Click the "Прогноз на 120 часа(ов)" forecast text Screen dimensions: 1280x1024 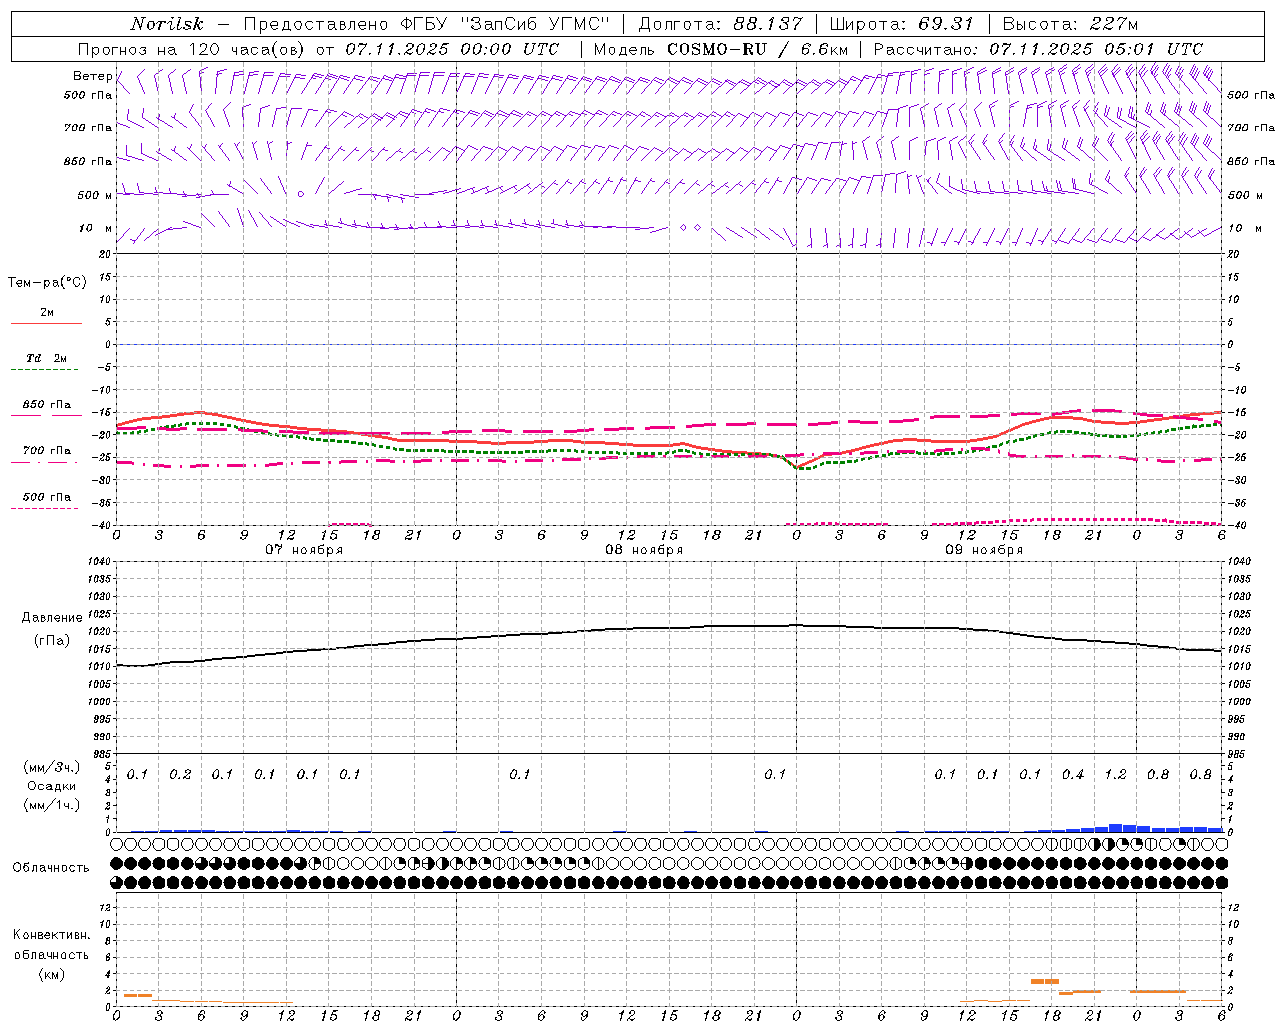coord(192,49)
